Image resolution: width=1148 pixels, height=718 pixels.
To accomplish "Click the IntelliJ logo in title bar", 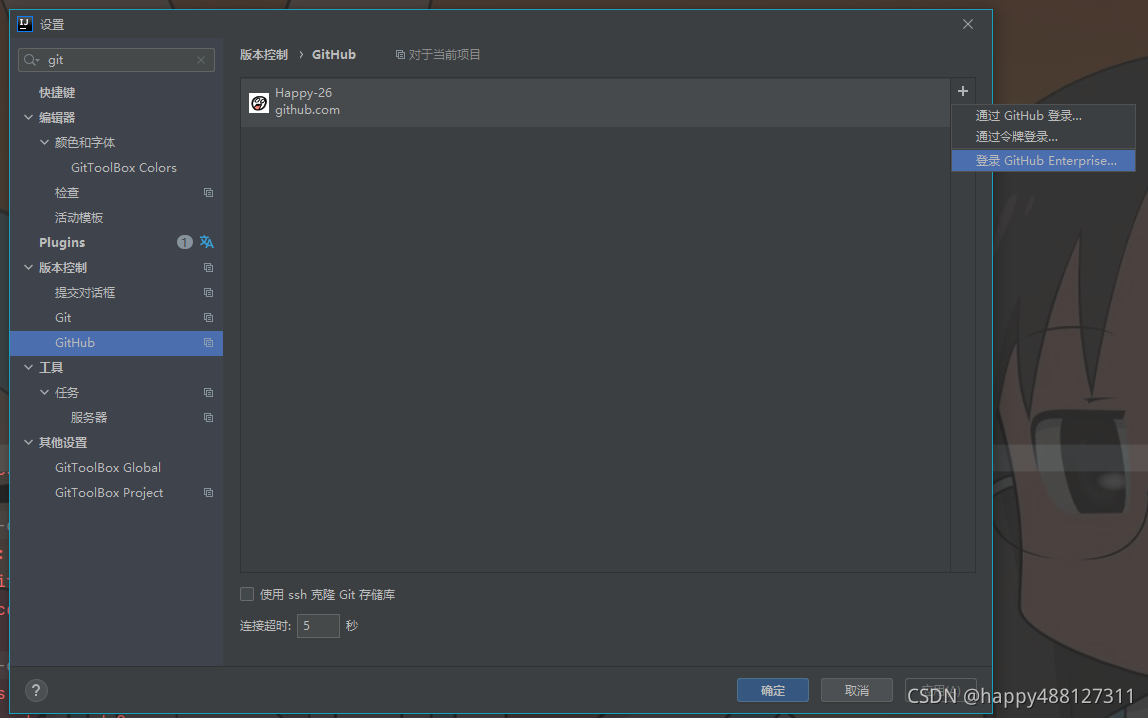I will pos(25,24).
